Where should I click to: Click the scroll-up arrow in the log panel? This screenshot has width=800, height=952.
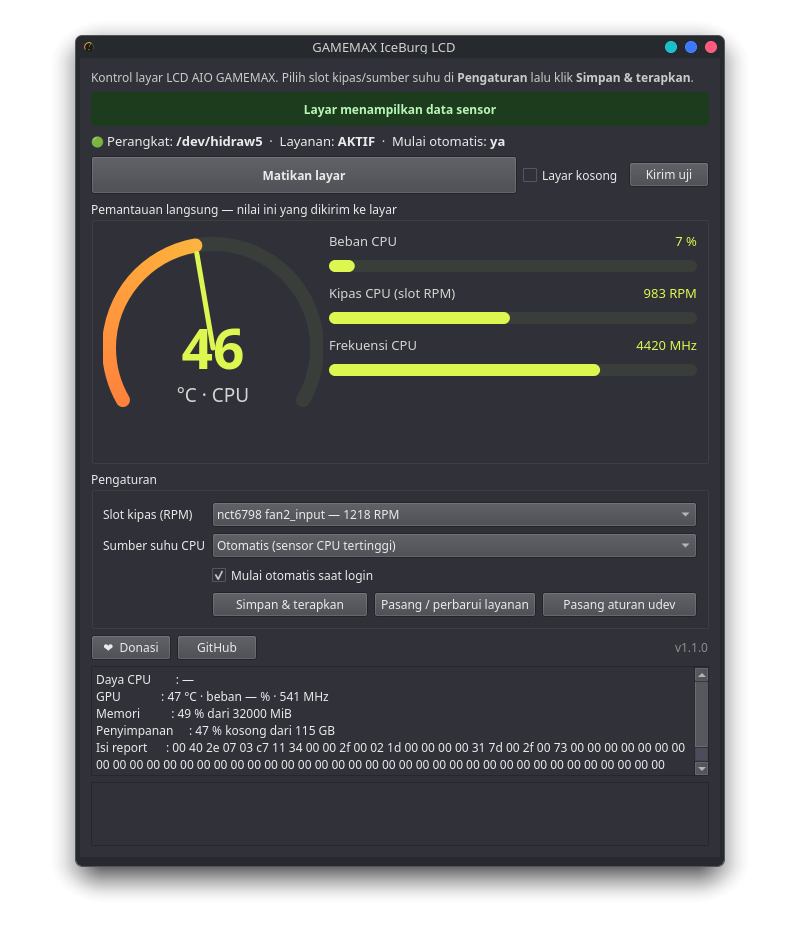(702, 675)
